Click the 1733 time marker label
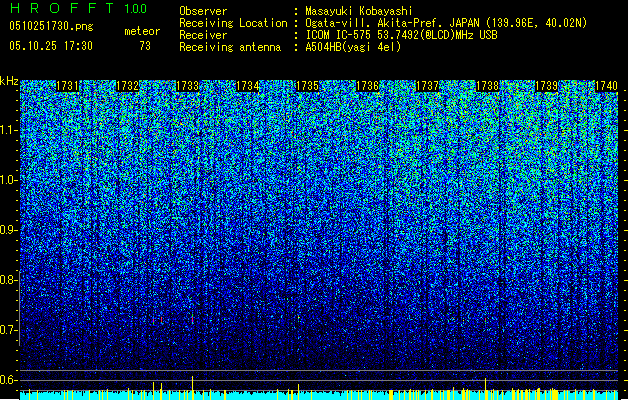 (x=187, y=86)
